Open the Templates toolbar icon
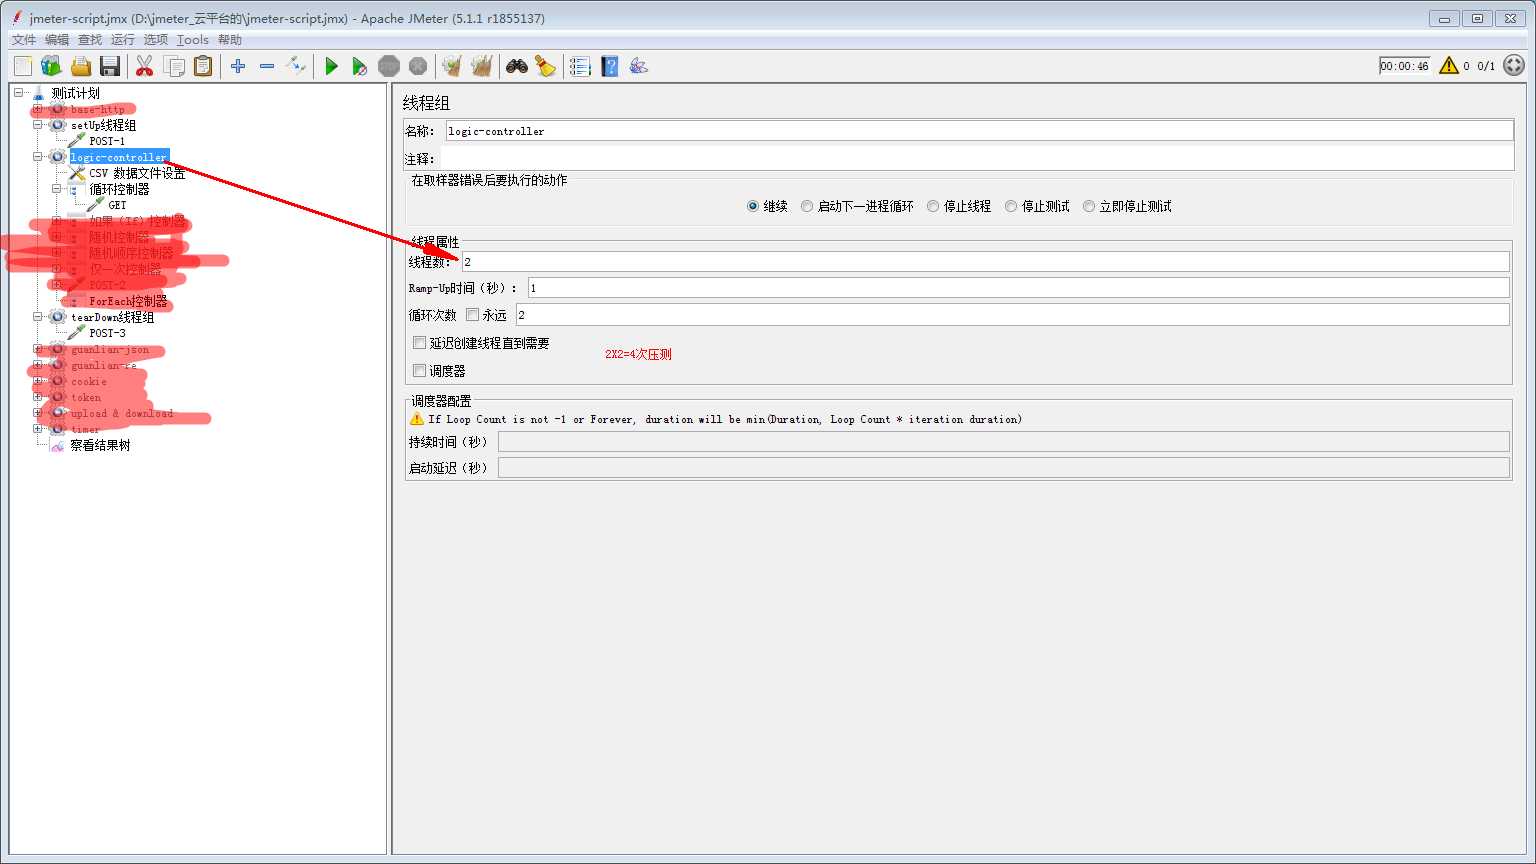This screenshot has height=864, width=1536. [51, 66]
